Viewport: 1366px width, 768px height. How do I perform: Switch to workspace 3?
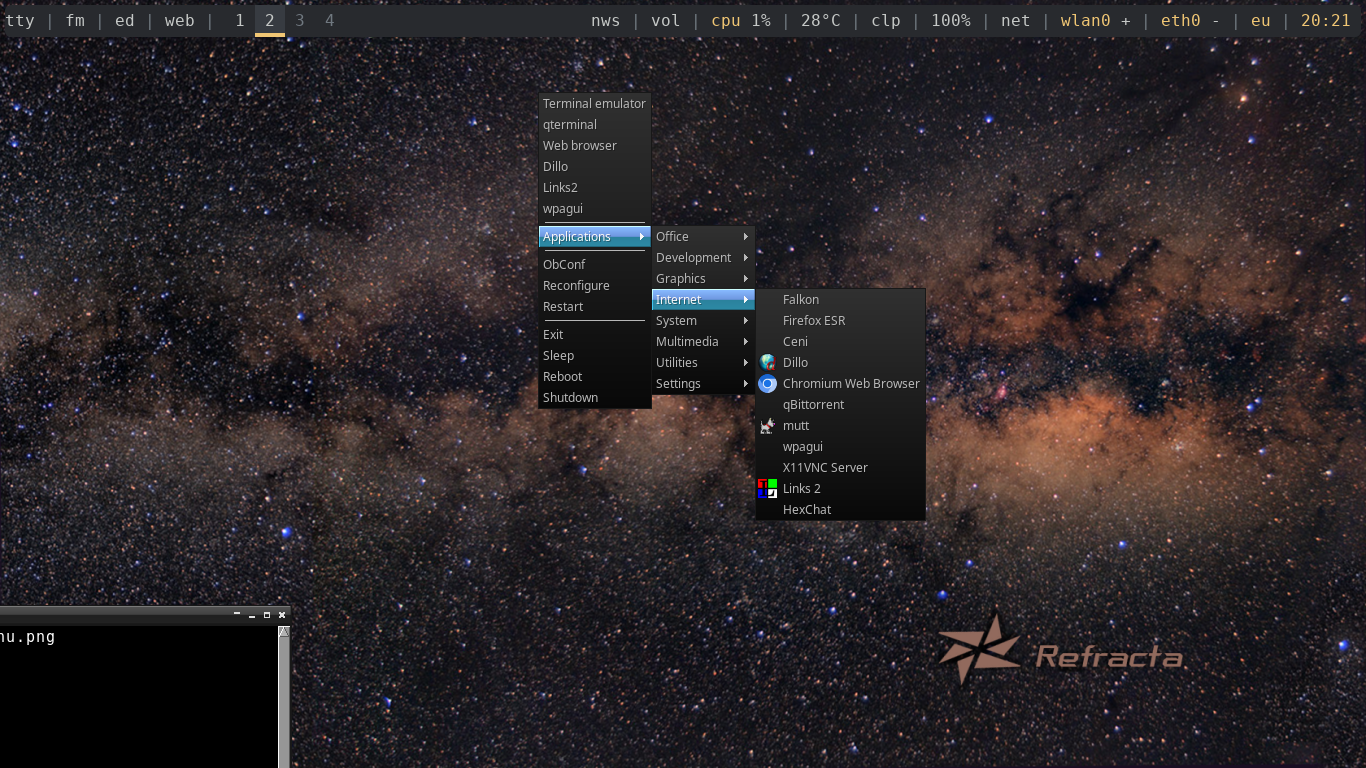click(300, 20)
